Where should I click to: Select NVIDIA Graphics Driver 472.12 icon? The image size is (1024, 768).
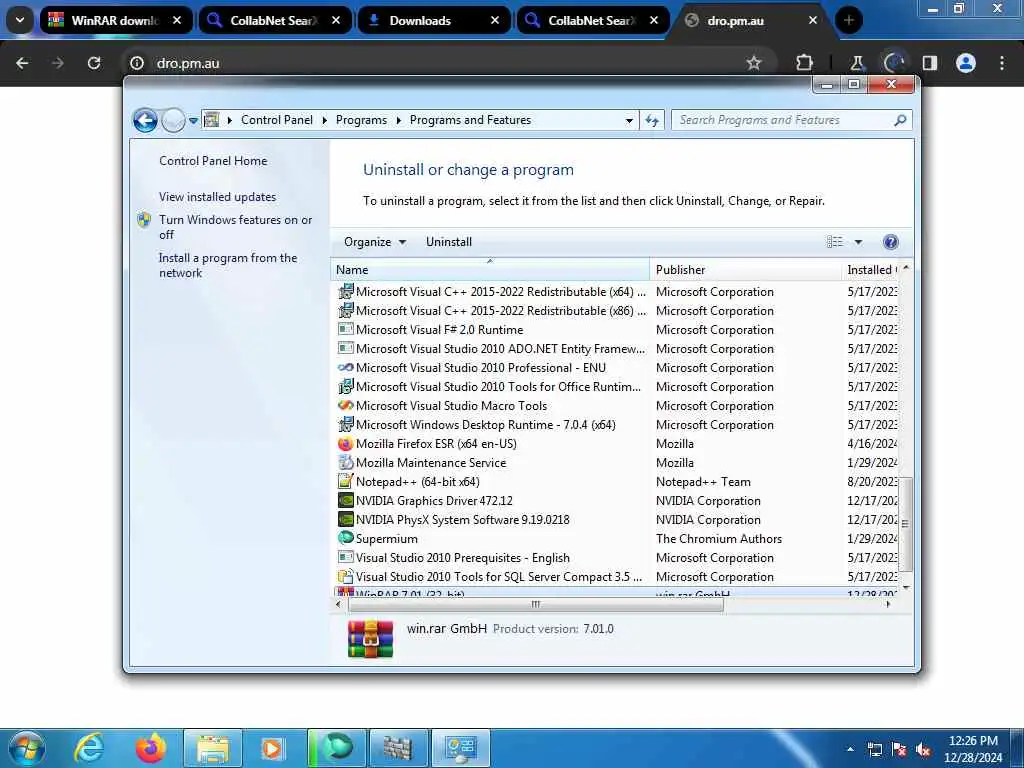tap(345, 500)
